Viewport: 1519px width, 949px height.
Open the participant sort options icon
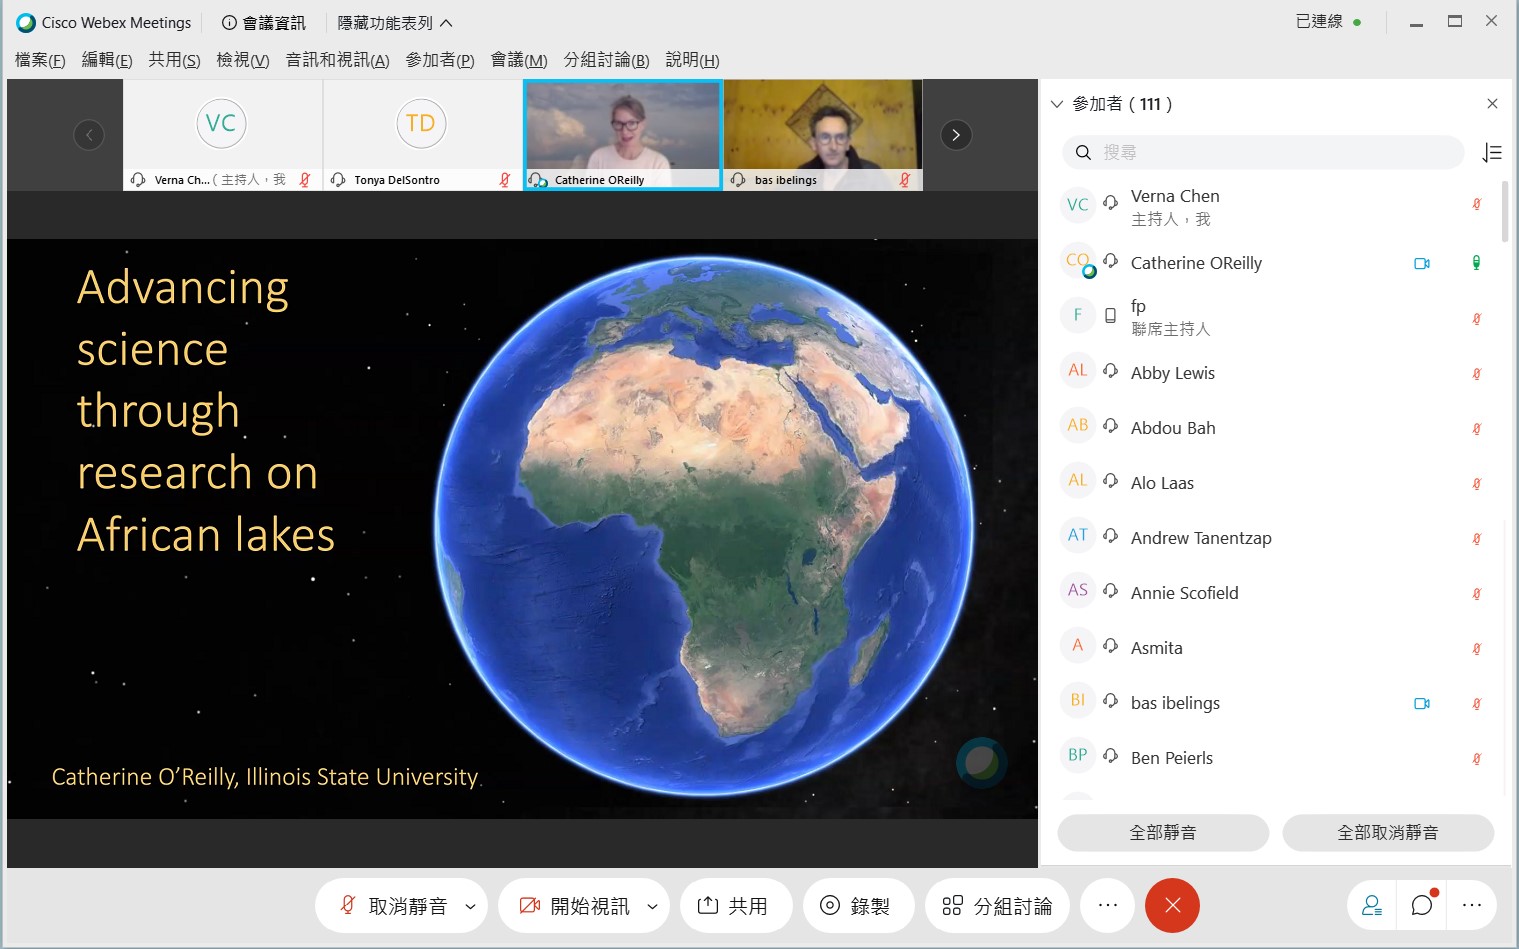coord(1492,152)
